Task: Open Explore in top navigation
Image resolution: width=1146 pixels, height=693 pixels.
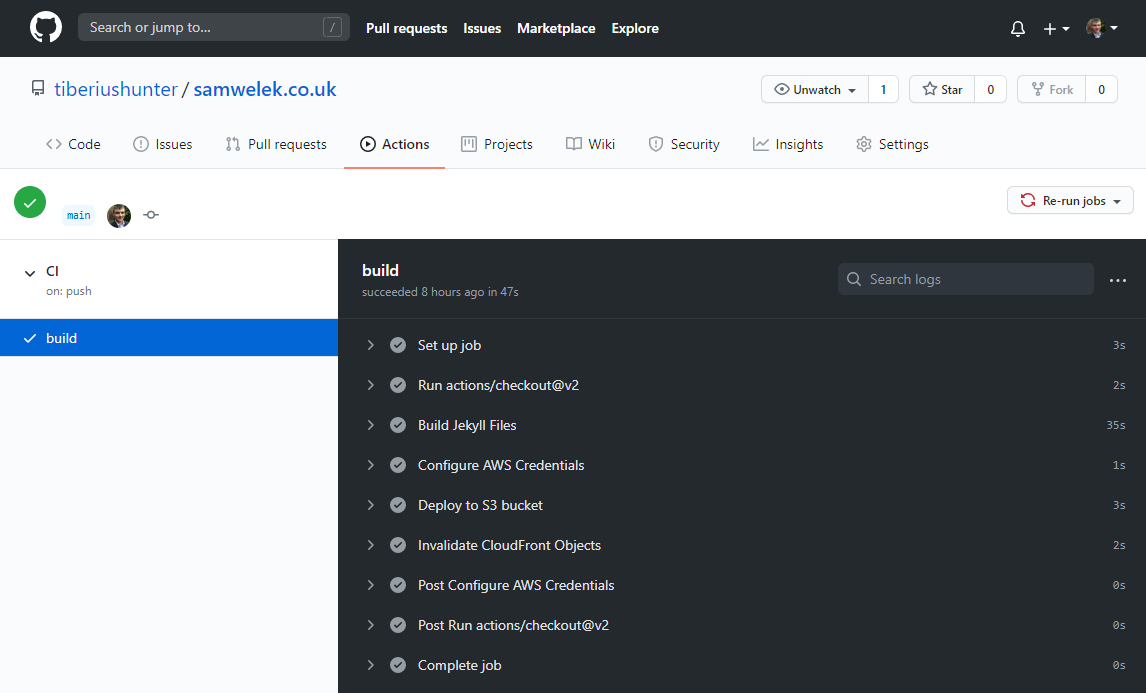Action: point(634,29)
